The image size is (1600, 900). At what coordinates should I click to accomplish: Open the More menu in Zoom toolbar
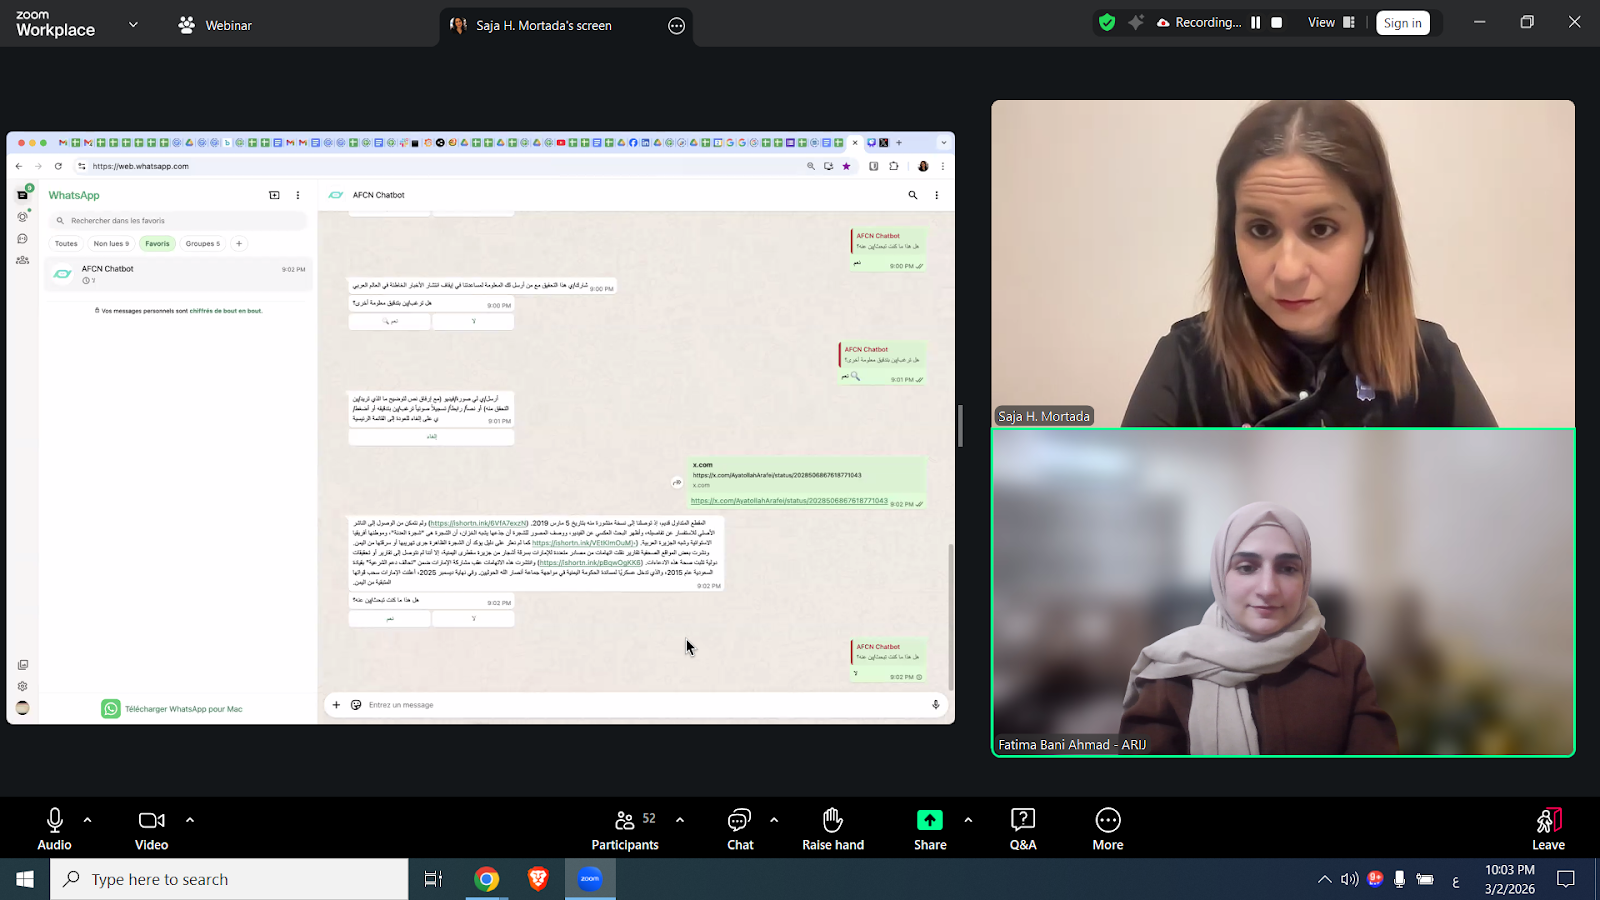(x=1108, y=830)
